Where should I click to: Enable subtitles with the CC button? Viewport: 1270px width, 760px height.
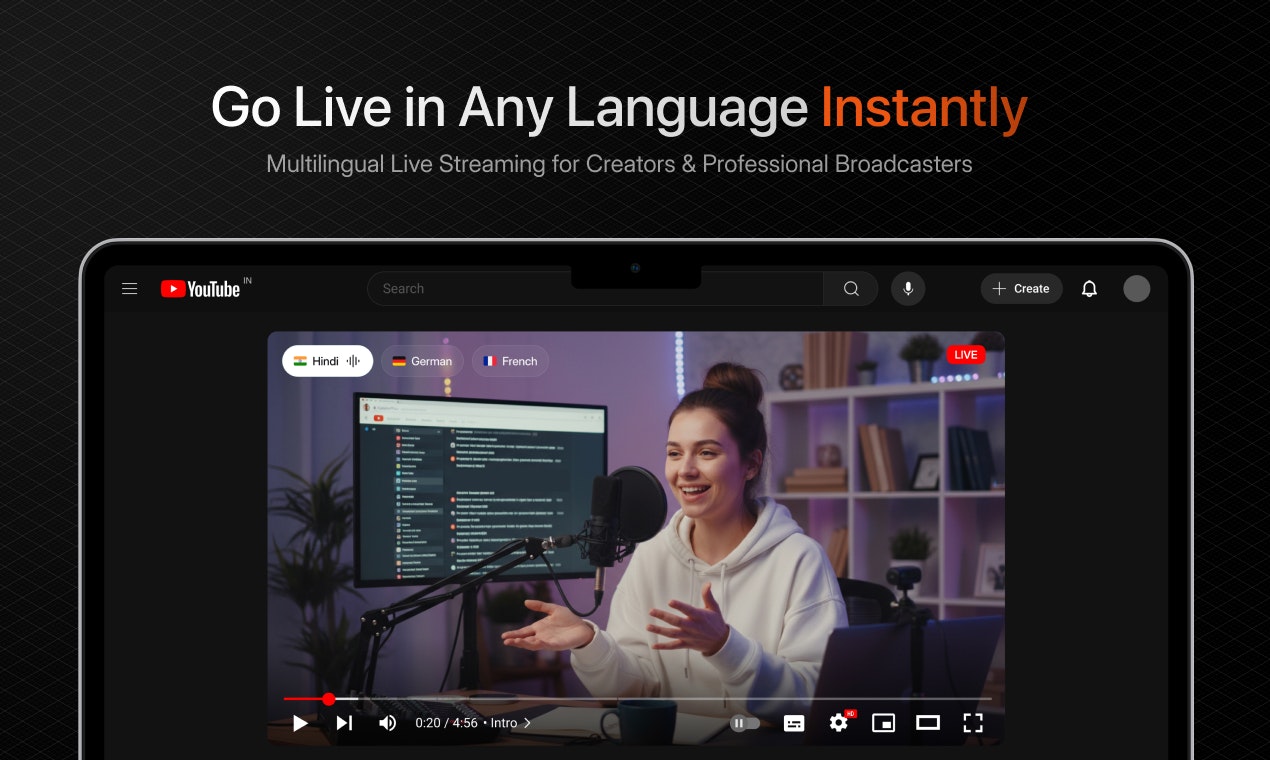tap(793, 722)
